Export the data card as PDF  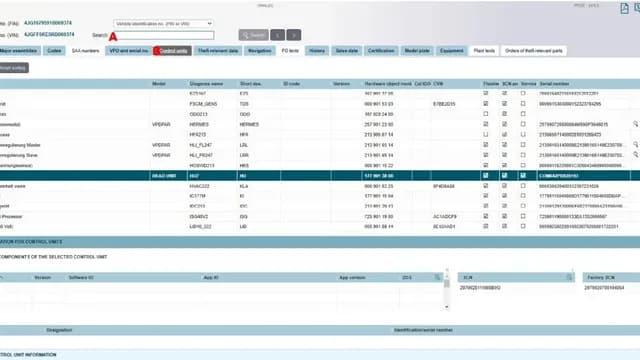624,8
